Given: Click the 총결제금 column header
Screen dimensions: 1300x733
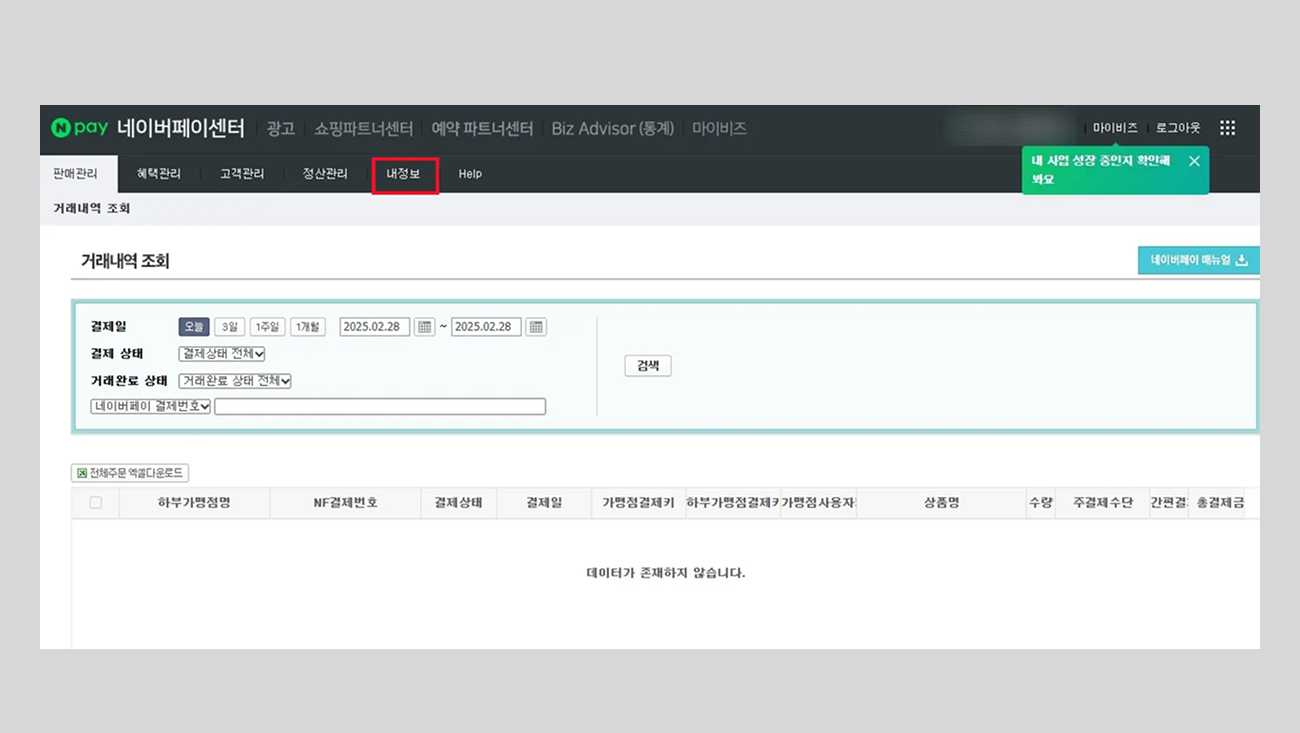Looking at the screenshot, I should click(x=1221, y=503).
